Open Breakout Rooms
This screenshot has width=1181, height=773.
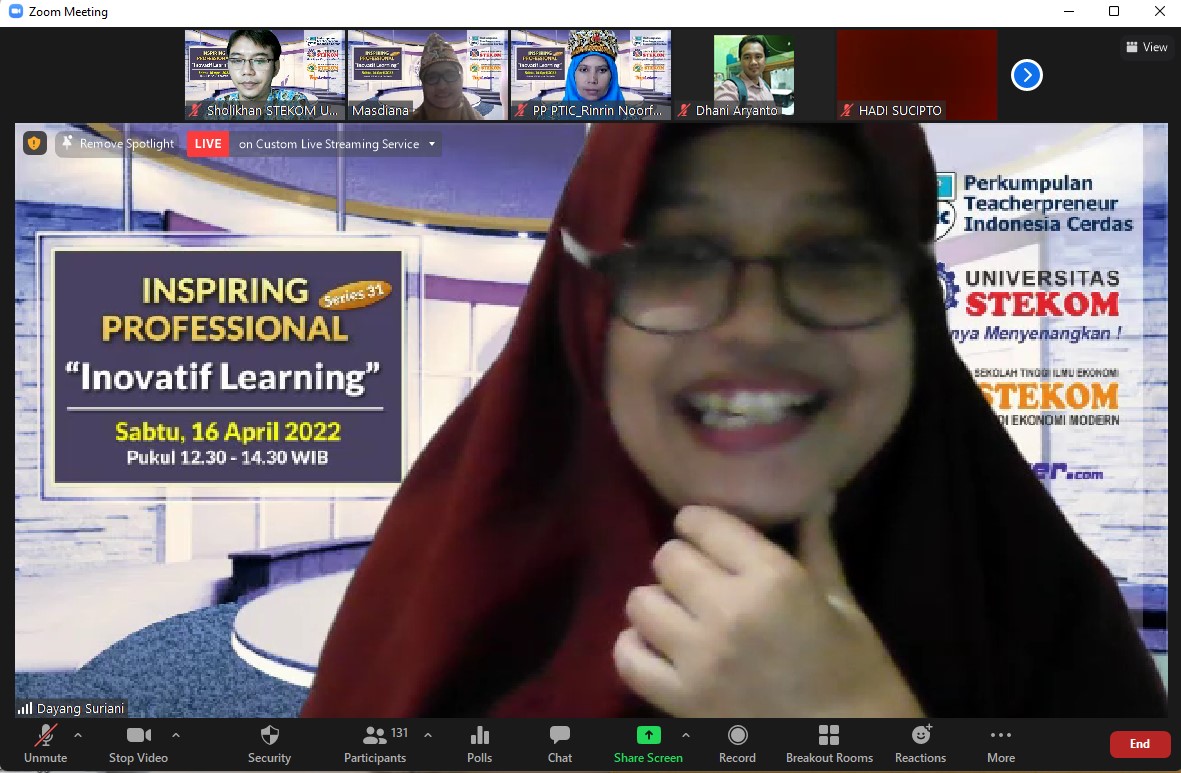click(x=829, y=744)
